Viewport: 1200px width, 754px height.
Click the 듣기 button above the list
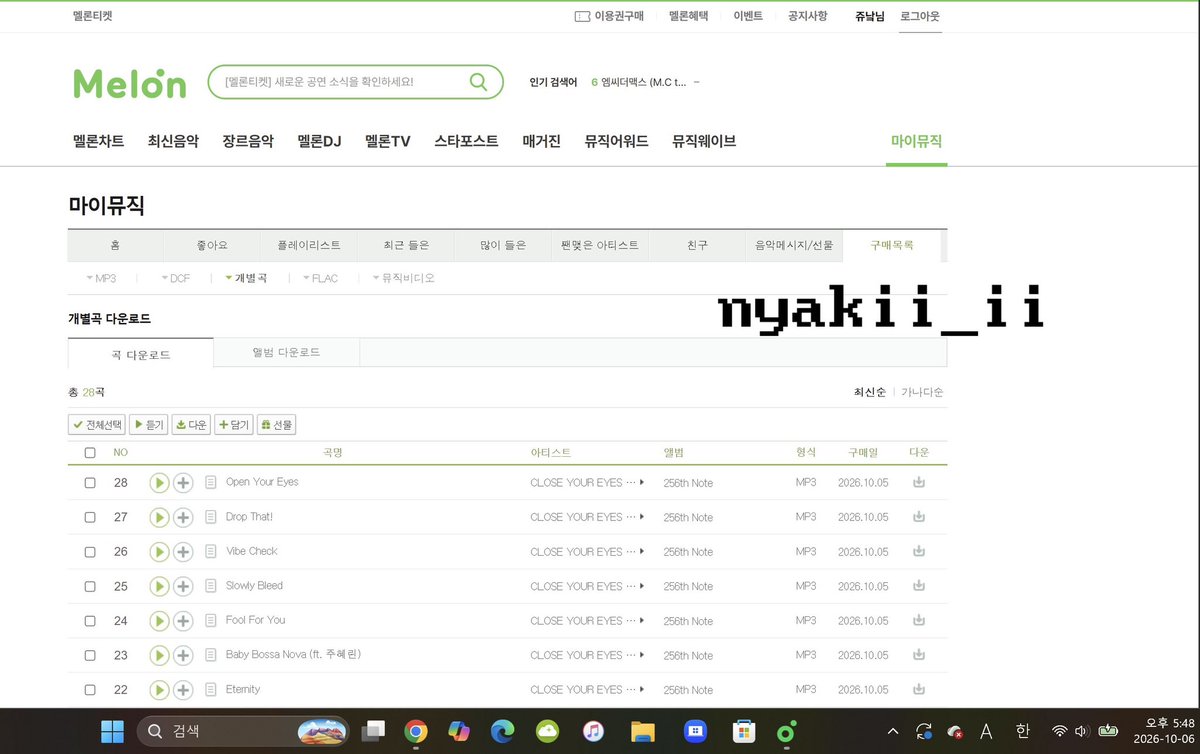[149, 425]
